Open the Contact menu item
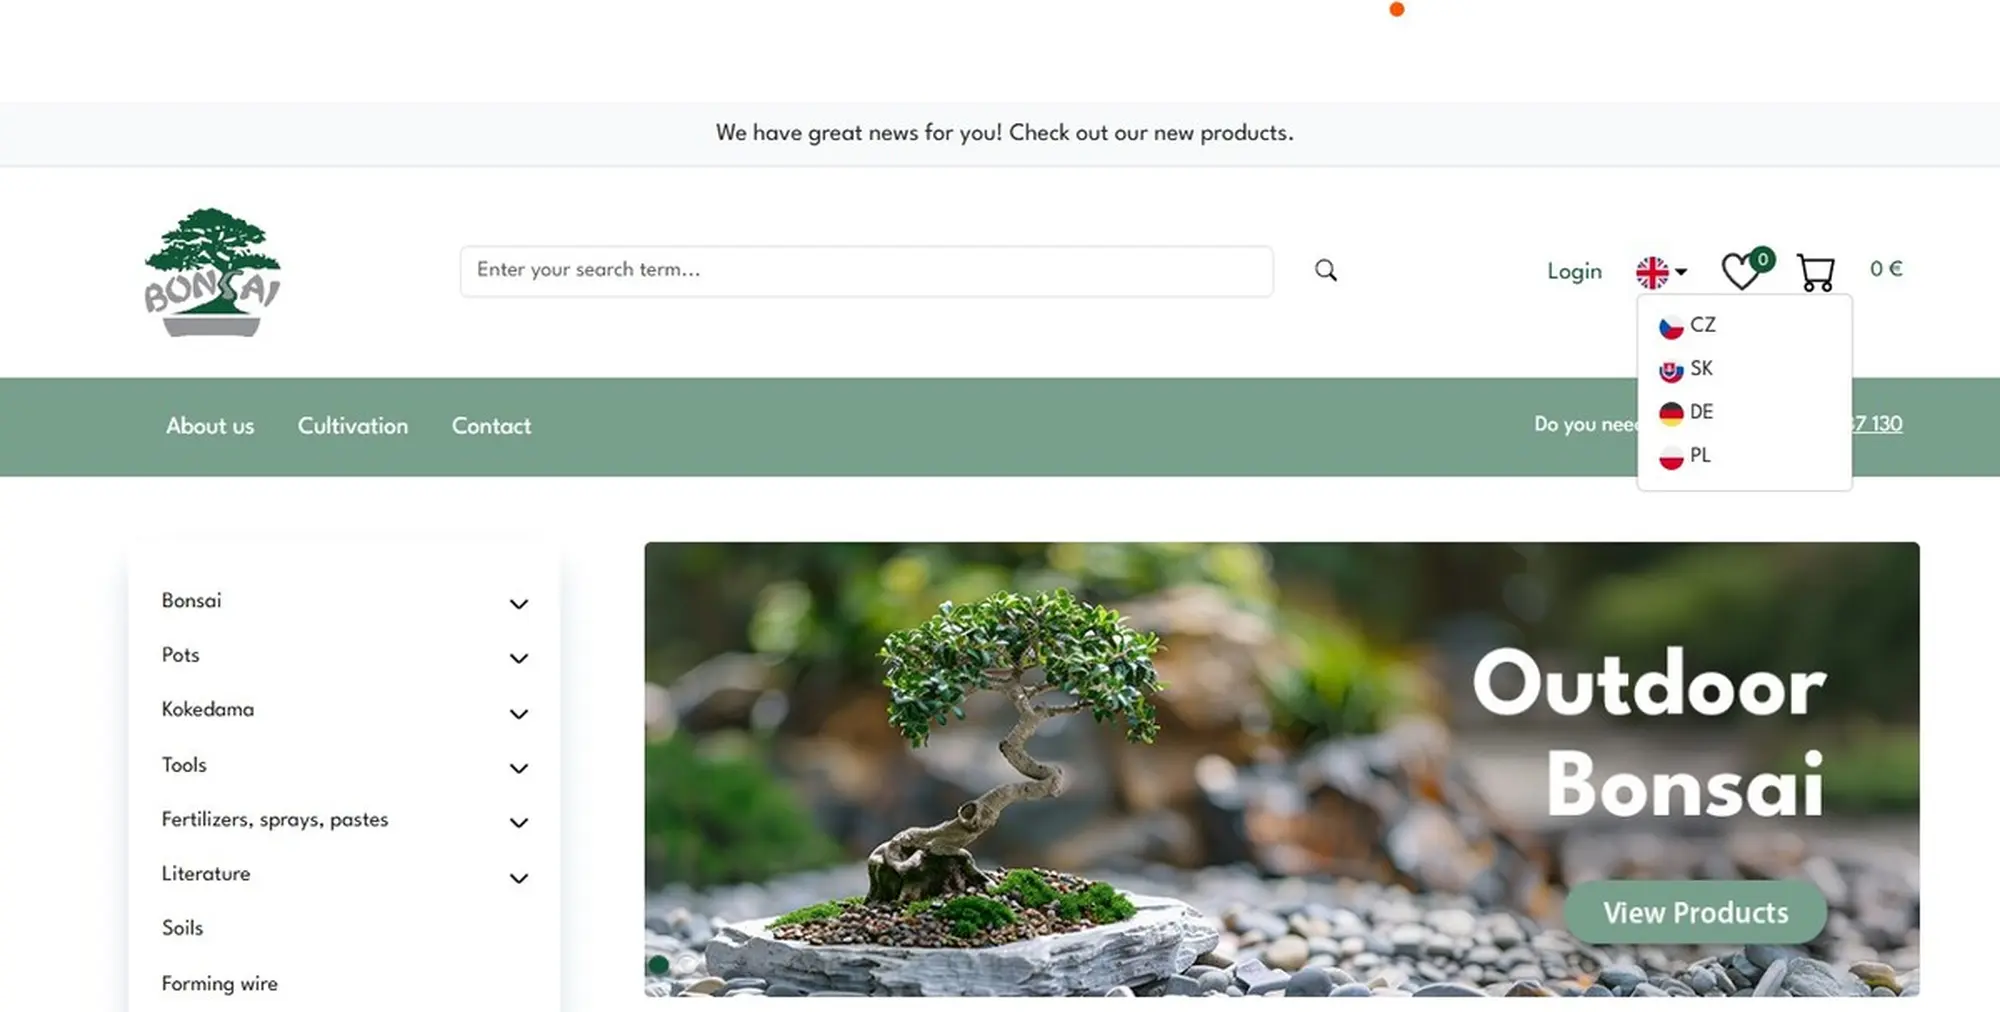This screenshot has width=2000, height=1012. pos(491,426)
